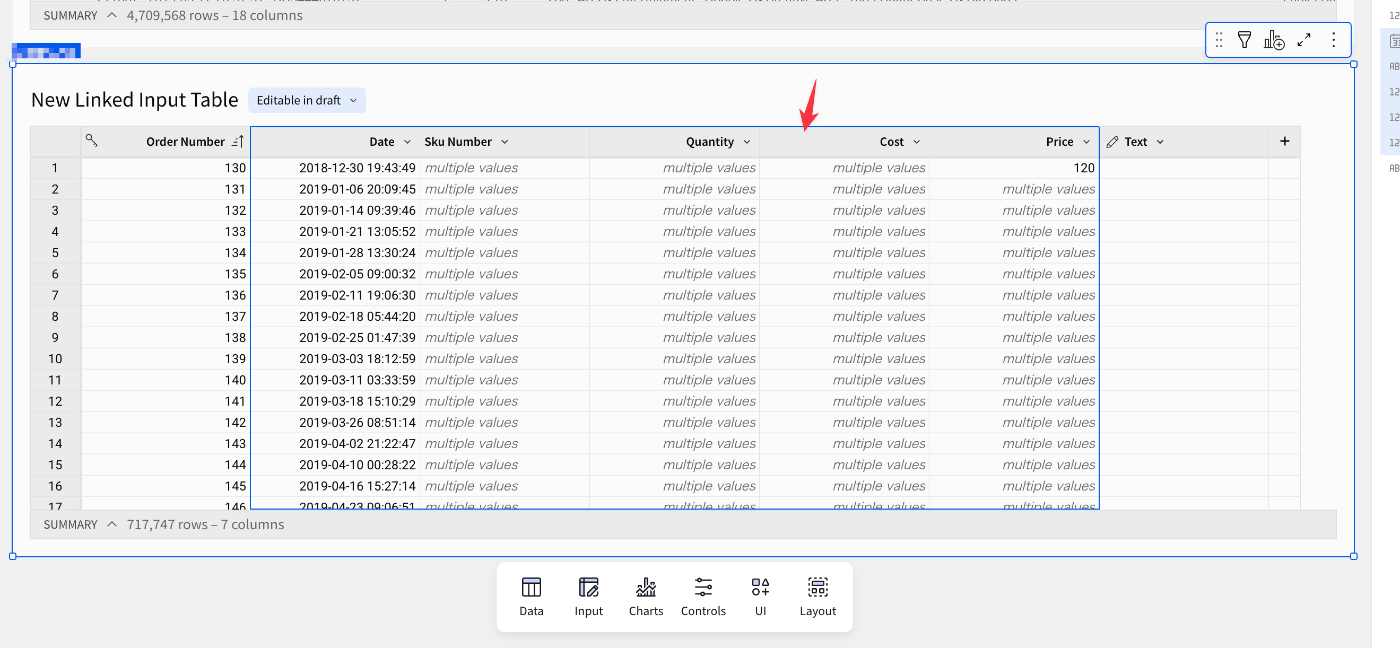
Task: Click the Quantity cell in row 138
Action: tap(675, 338)
